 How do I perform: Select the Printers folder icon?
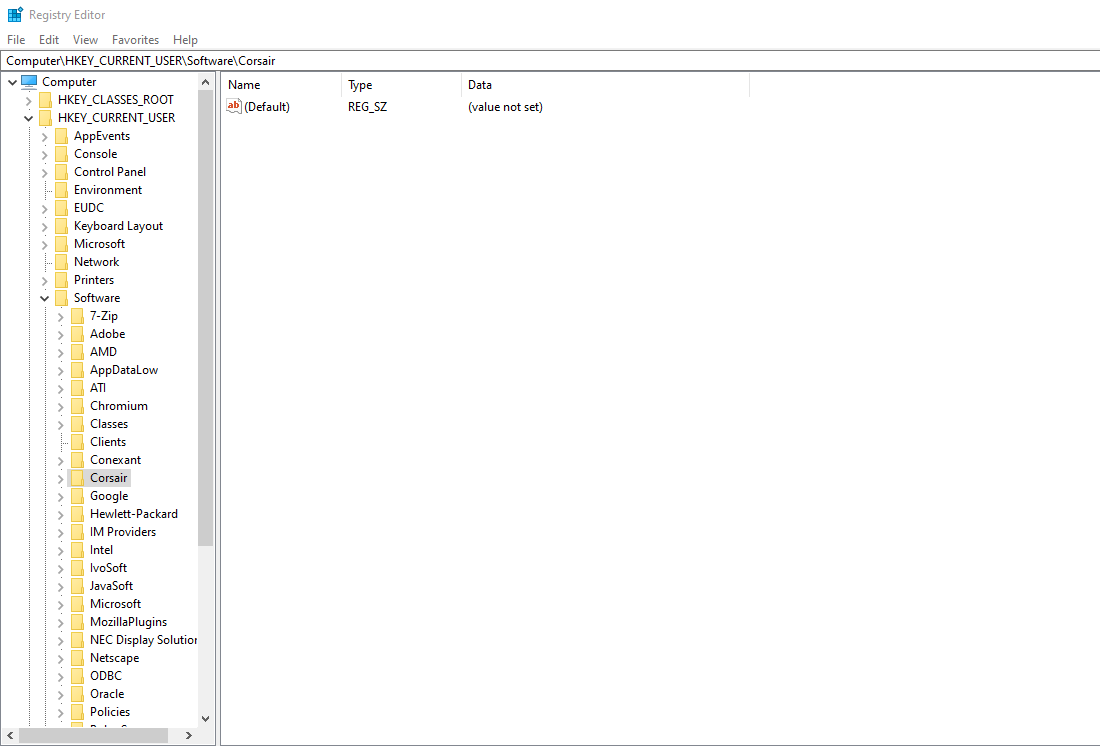pyautogui.click(x=62, y=279)
